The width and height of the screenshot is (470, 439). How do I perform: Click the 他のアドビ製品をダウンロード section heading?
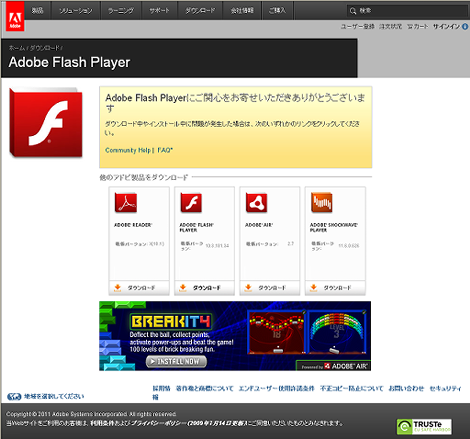click(x=144, y=177)
